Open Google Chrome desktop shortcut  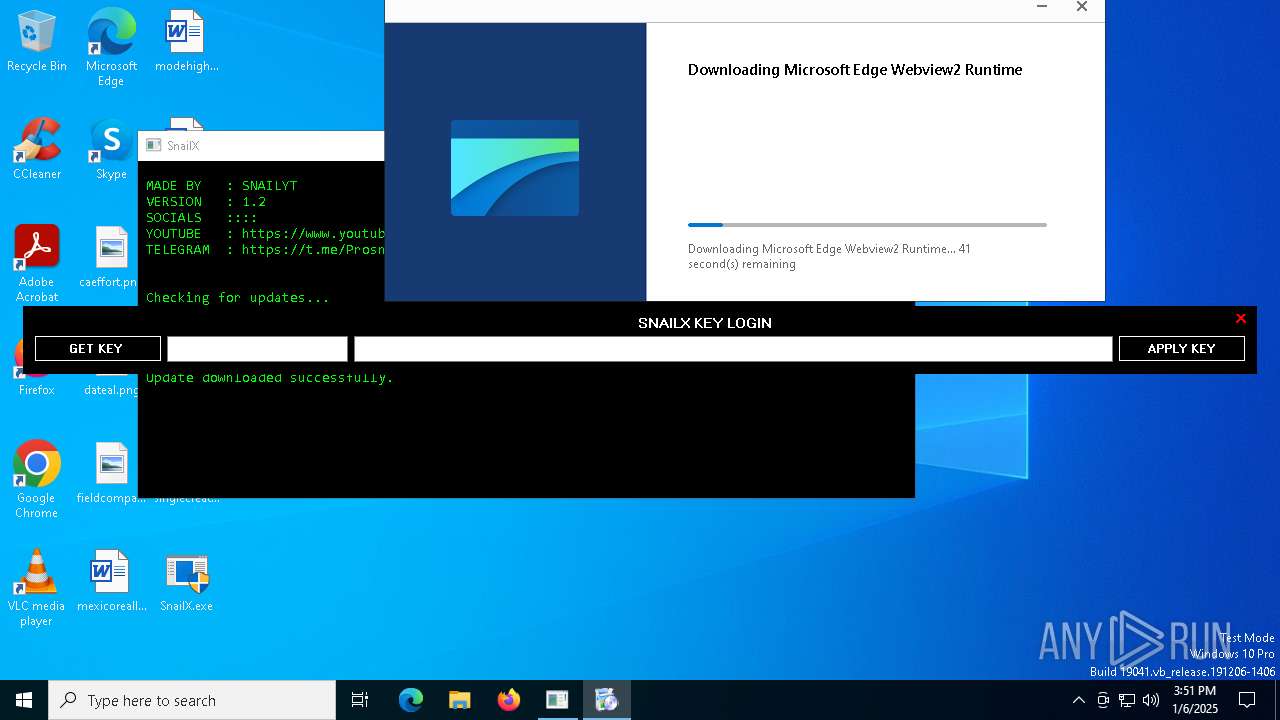[37, 480]
